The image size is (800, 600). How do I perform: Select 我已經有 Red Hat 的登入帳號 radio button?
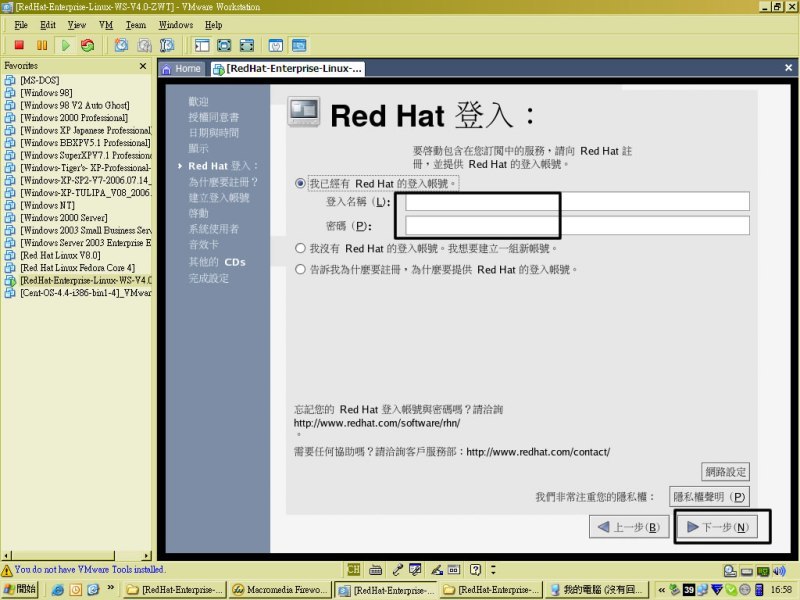tap(300, 183)
